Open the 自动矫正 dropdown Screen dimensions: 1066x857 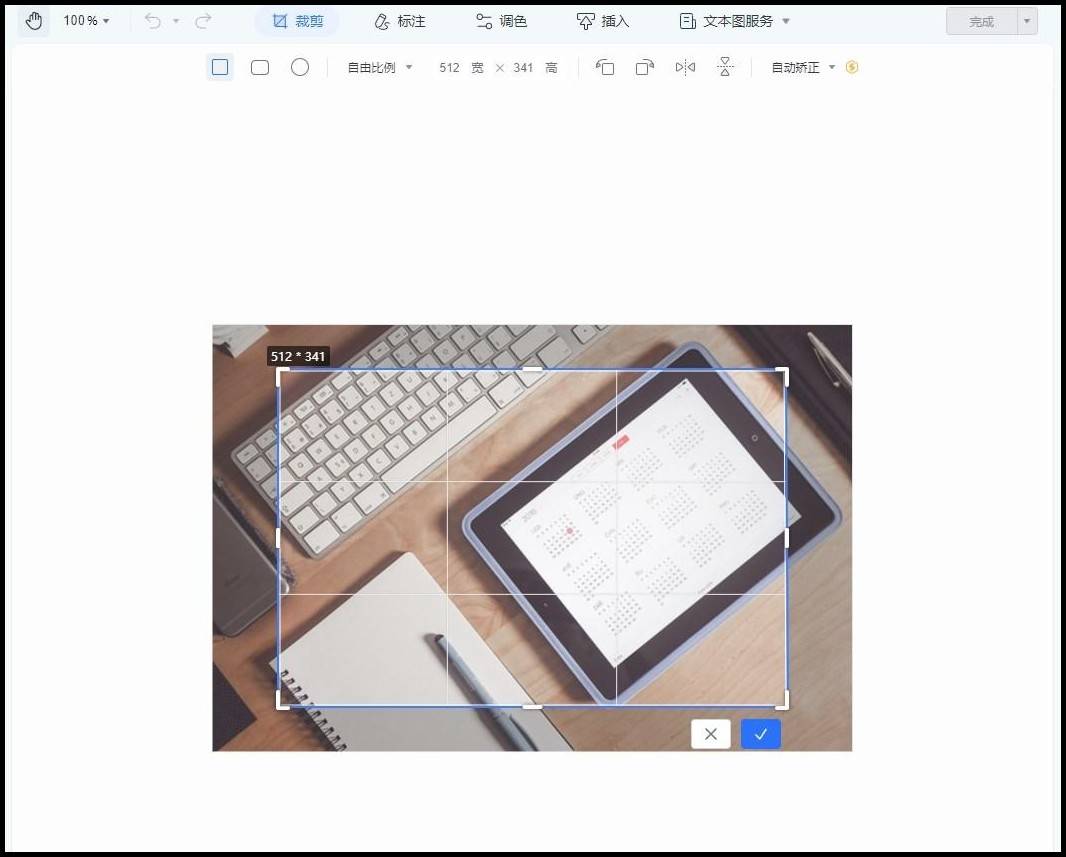pos(803,67)
